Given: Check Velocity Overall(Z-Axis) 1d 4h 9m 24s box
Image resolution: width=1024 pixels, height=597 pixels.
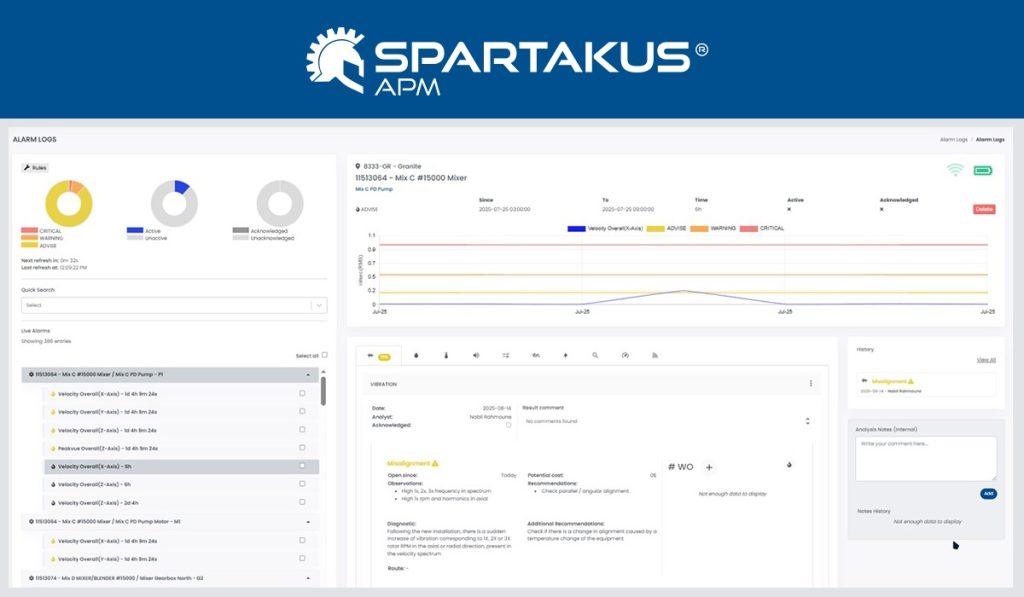Looking at the screenshot, I should point(302,430).
